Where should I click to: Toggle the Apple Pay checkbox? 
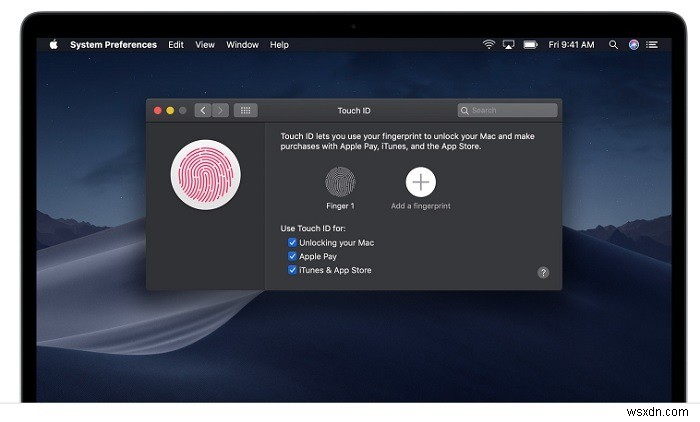(292, 256)
